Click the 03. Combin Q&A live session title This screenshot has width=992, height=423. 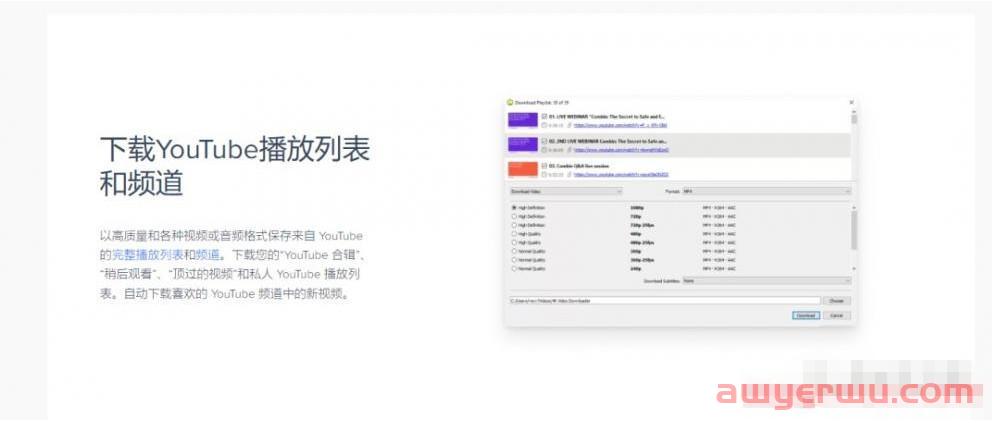pyautogui.click(x=580, y=165)
